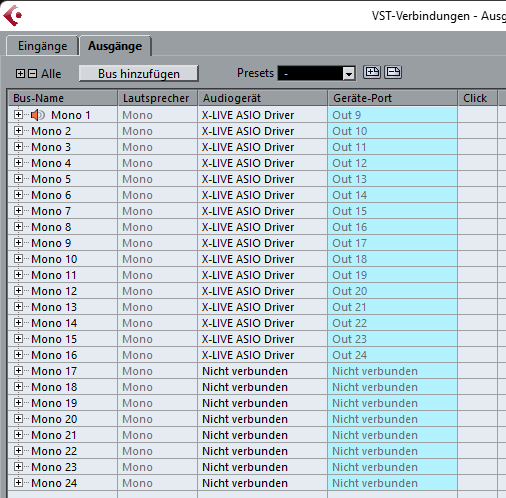Image resolution: width=506 pixels, height=498 pixels.
Task: Click the Lautsprecher Mono cell for Mono 11
Action: (x=158, y=275)
